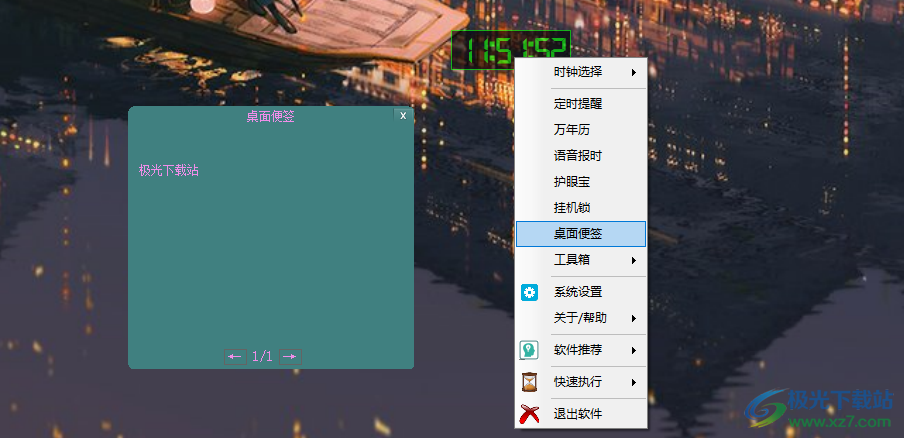Screen dimensions: 904x438
Task: Expand the 软件推荐 submenu arrow
Action: click(x=634, y=350)
